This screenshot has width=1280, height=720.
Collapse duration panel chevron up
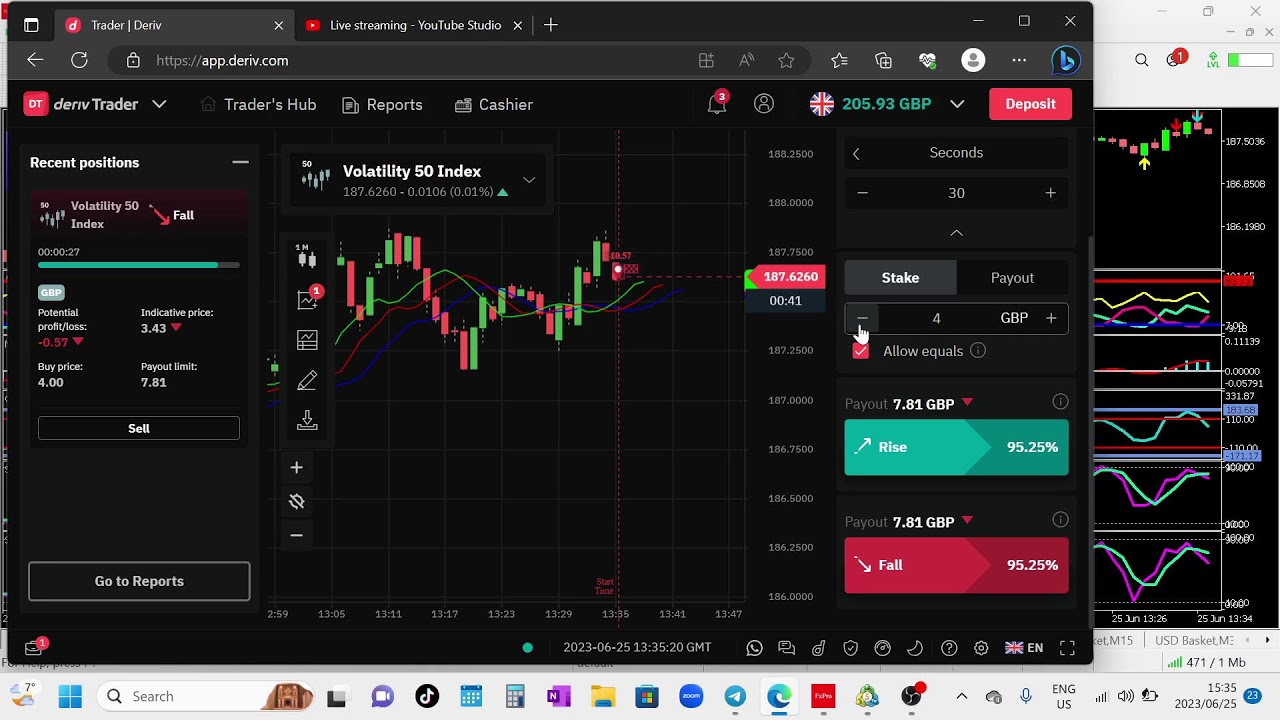pos(956,233)
